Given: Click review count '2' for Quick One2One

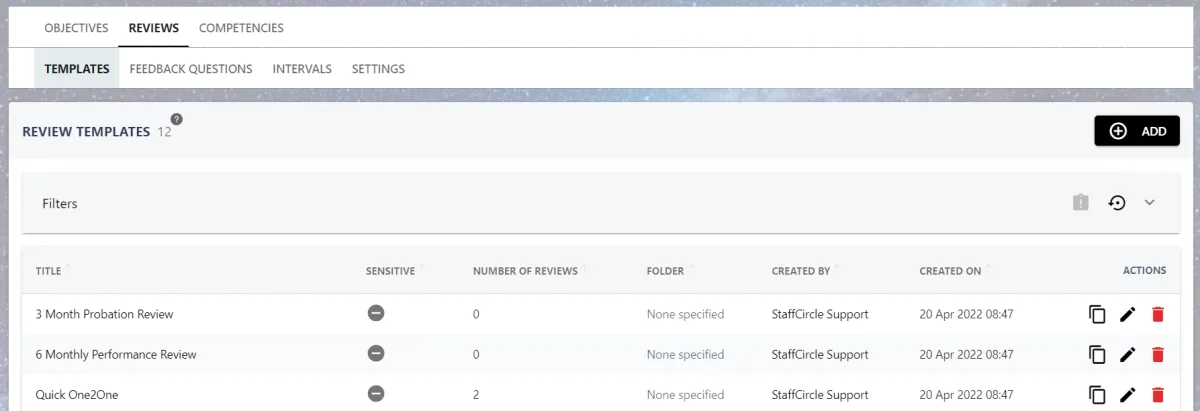Looking at the screenshot, I should pos(476,394).
